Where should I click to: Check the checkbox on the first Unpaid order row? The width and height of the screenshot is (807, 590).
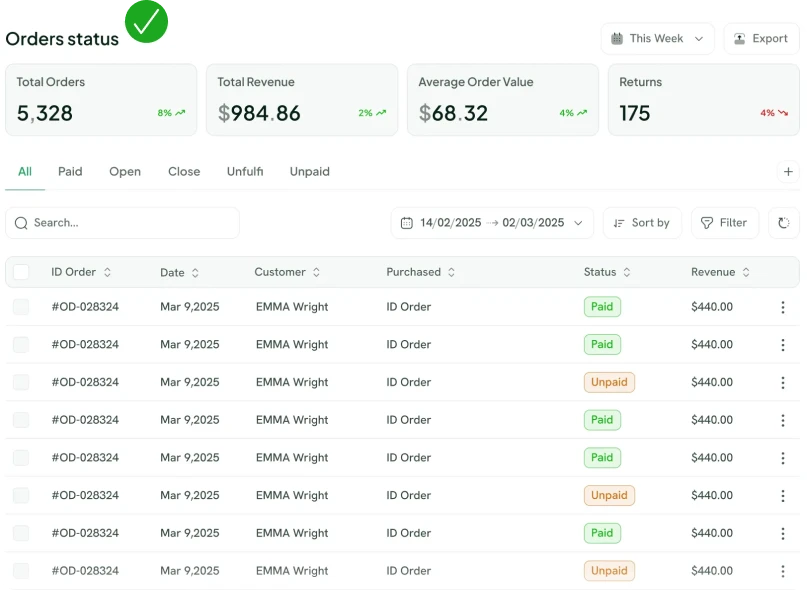pyautogui.click(x=21, y=382)
